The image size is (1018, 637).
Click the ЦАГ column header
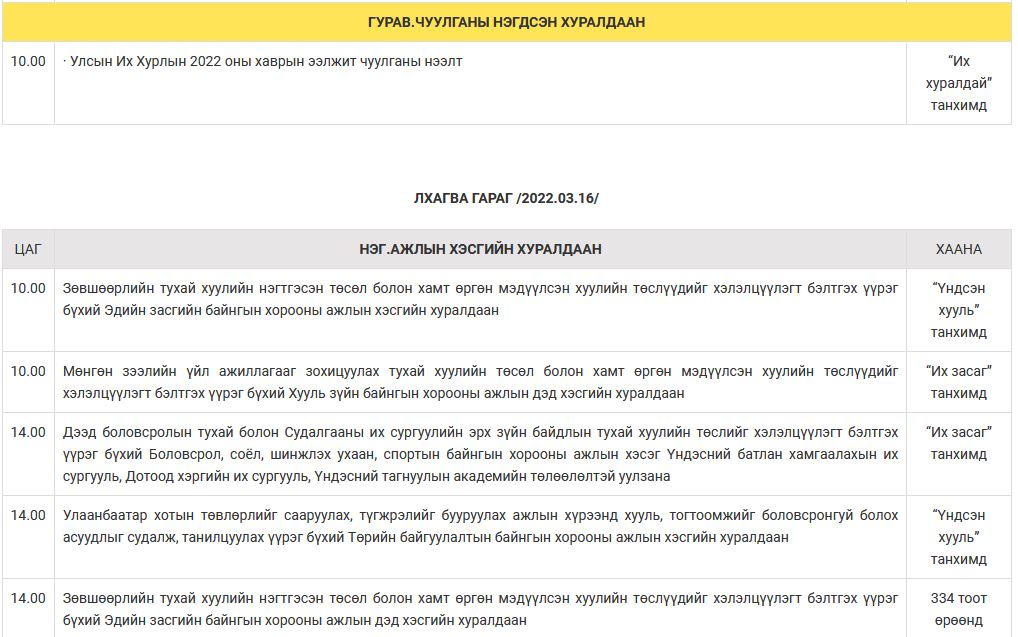coord(28,249)
